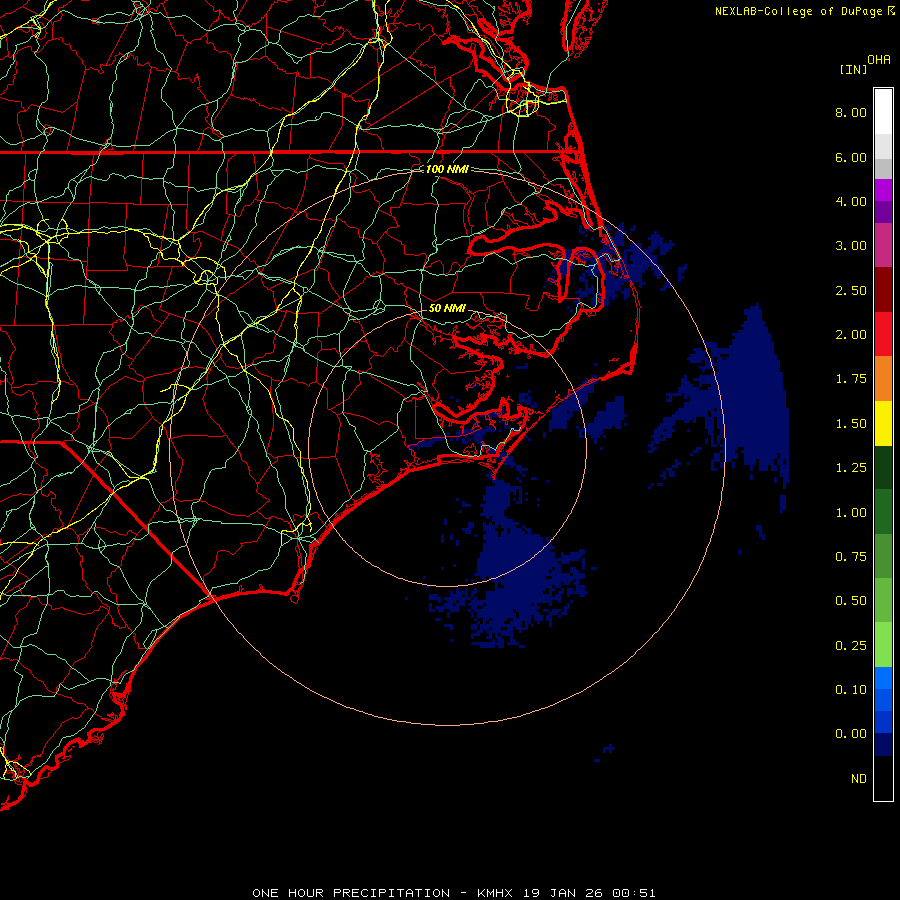Click the yellow legend swatch

[x=883, y=424]
